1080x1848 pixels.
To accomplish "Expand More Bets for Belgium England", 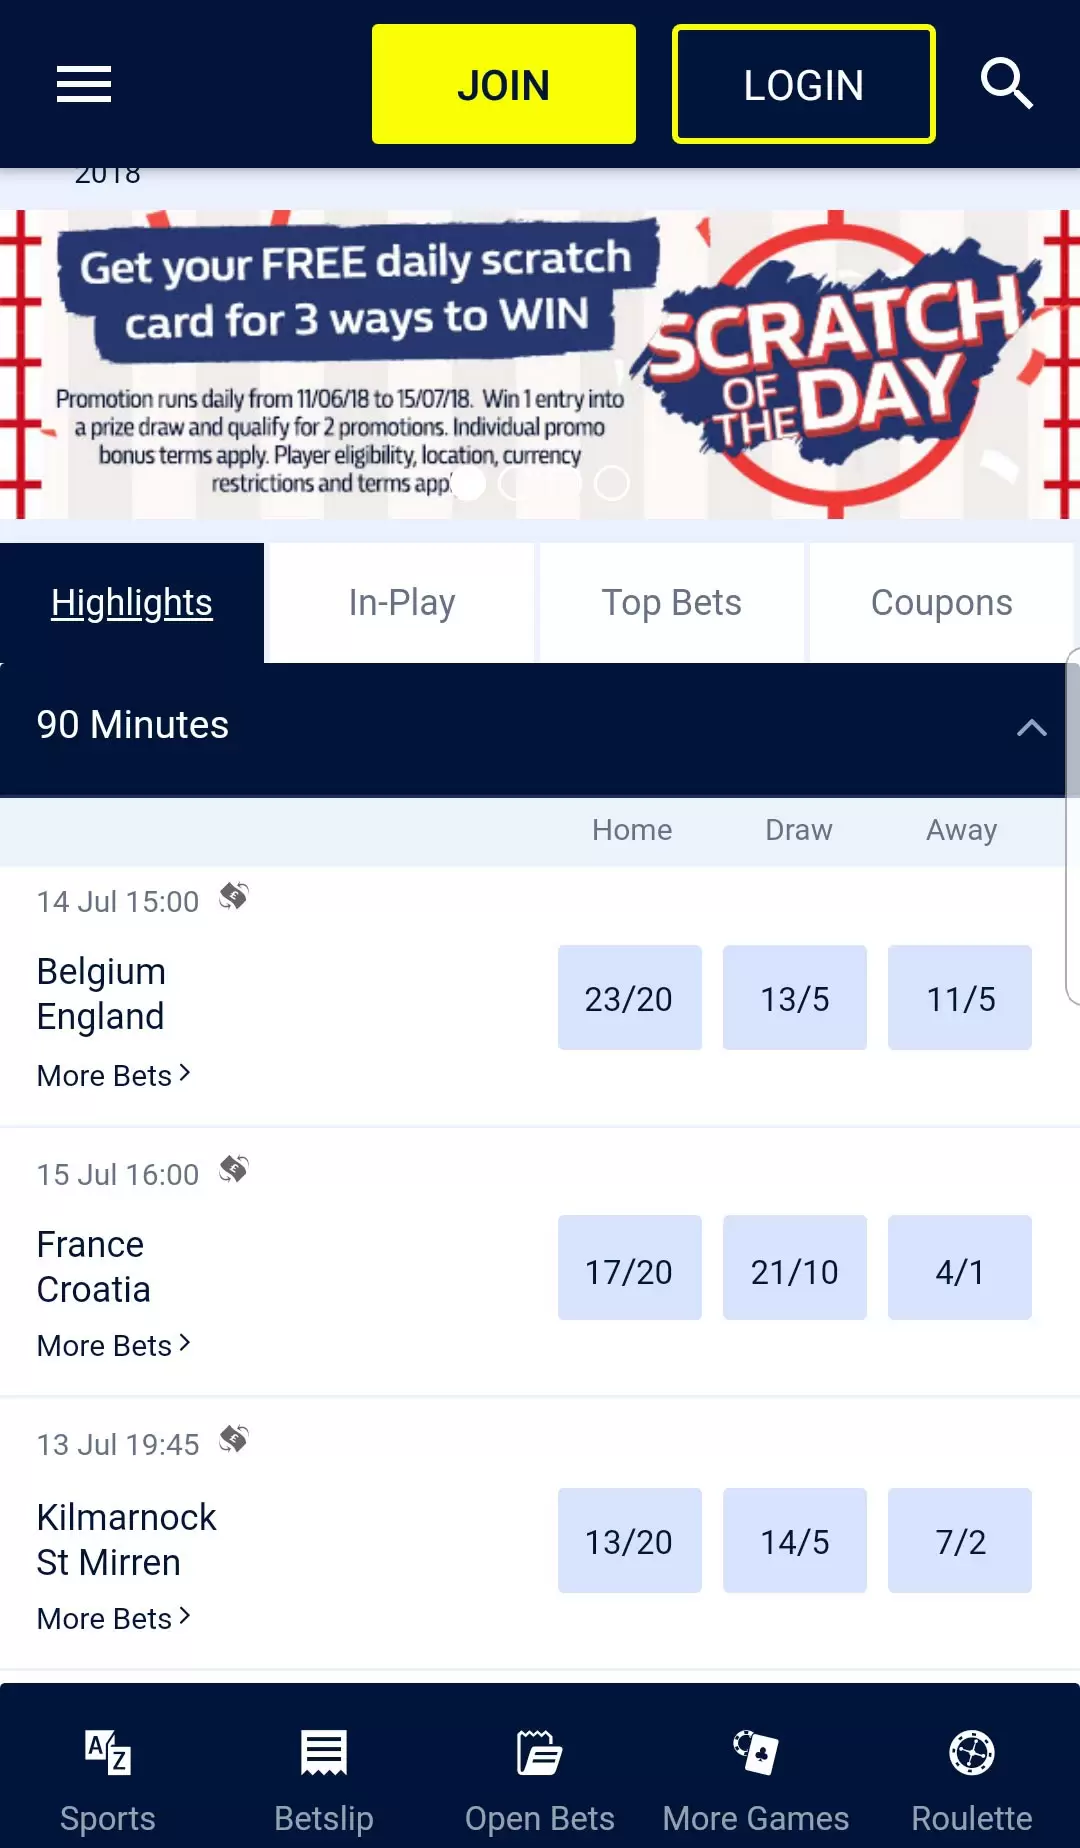I will point(113,1075).
